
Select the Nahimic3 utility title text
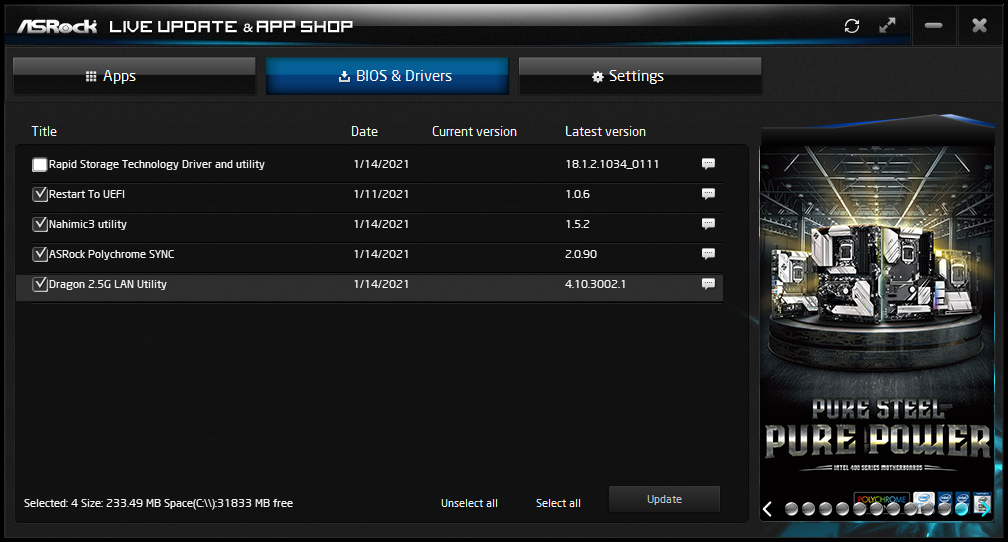87,224
